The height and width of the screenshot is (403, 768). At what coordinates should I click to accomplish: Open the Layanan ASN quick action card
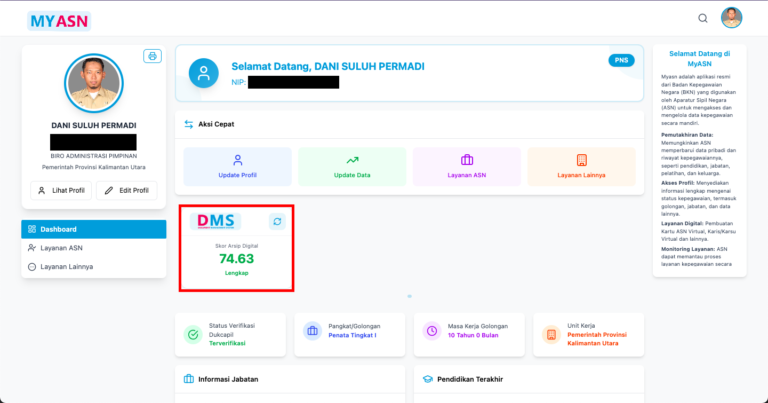click(x=466, y=166)
